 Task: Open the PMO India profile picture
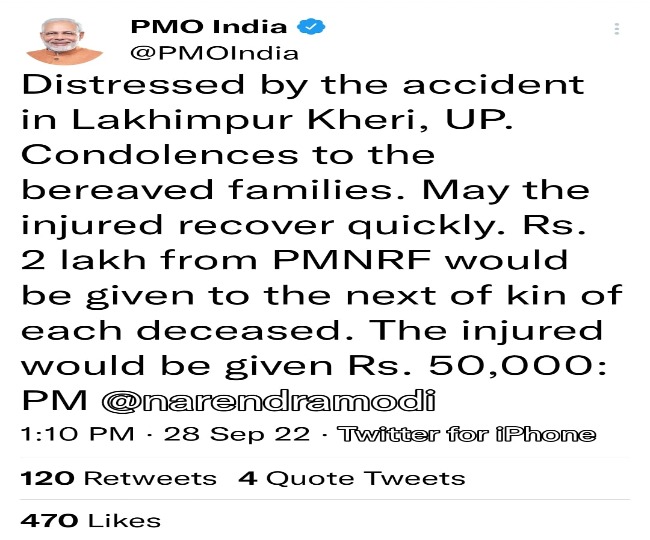(64, 41)
